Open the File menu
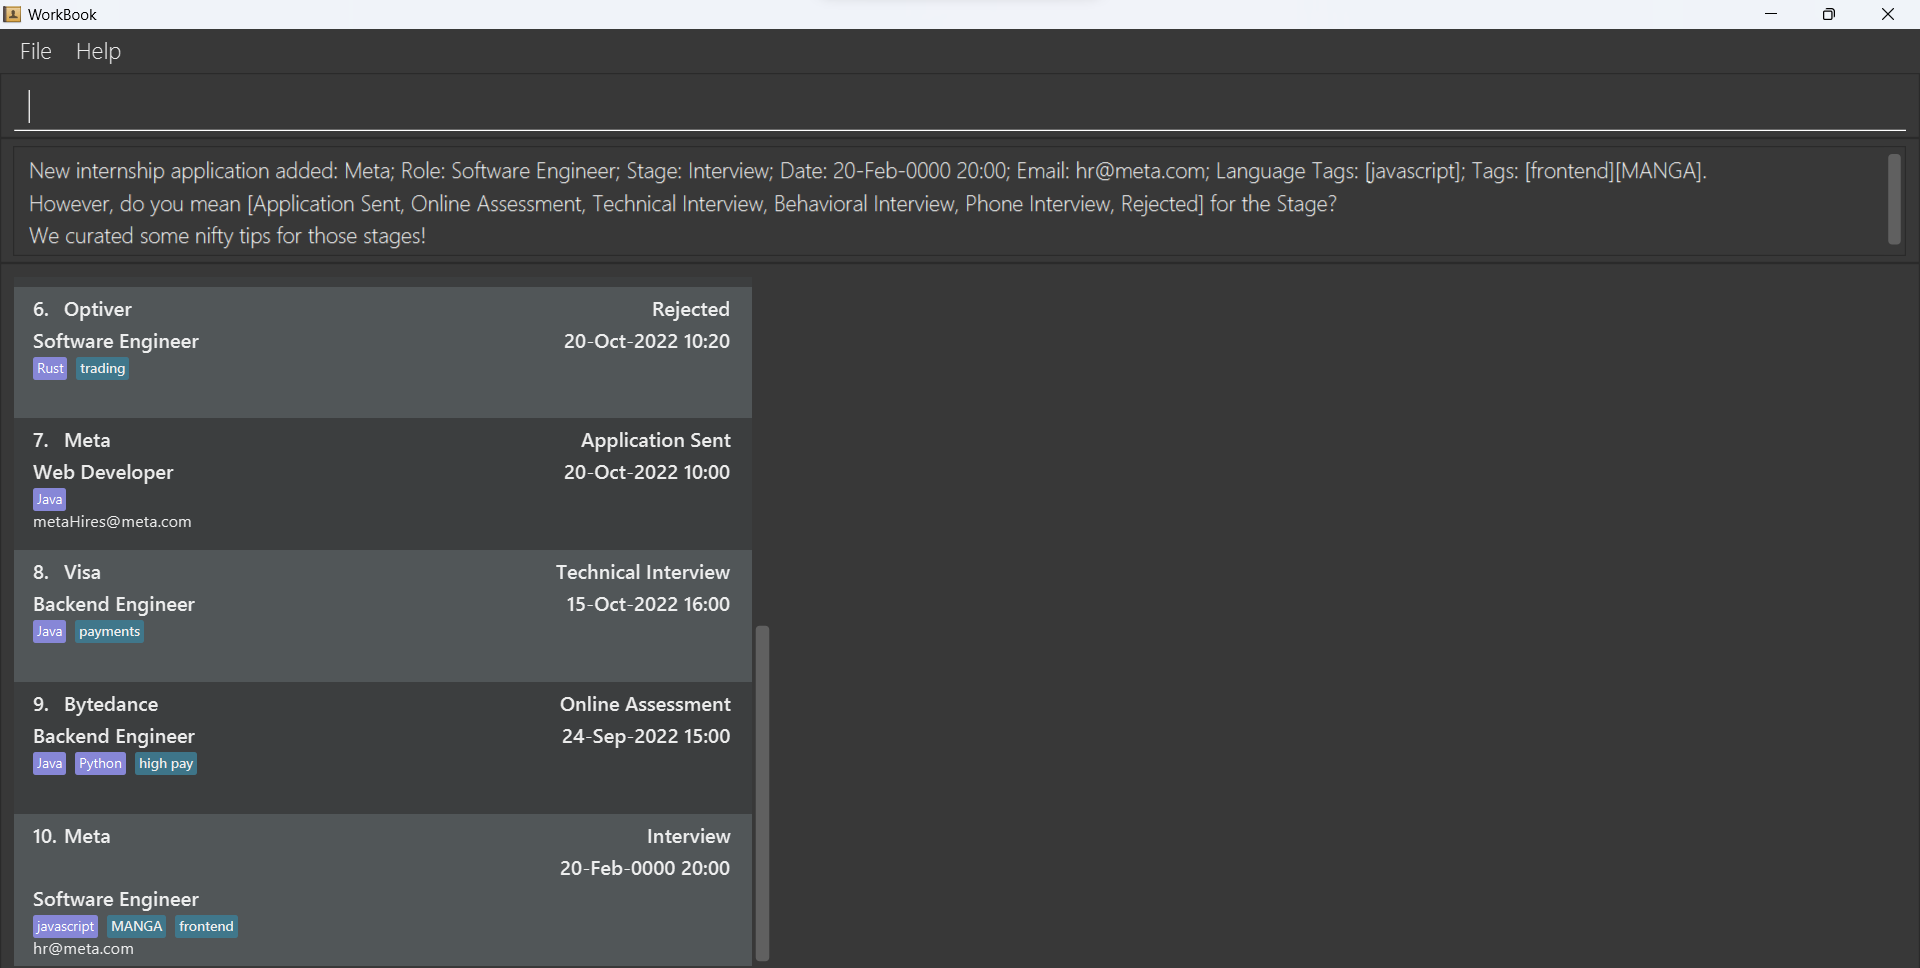Viewport: 1920px width, 968px height. pyautogui.click(x=35, y=51)
